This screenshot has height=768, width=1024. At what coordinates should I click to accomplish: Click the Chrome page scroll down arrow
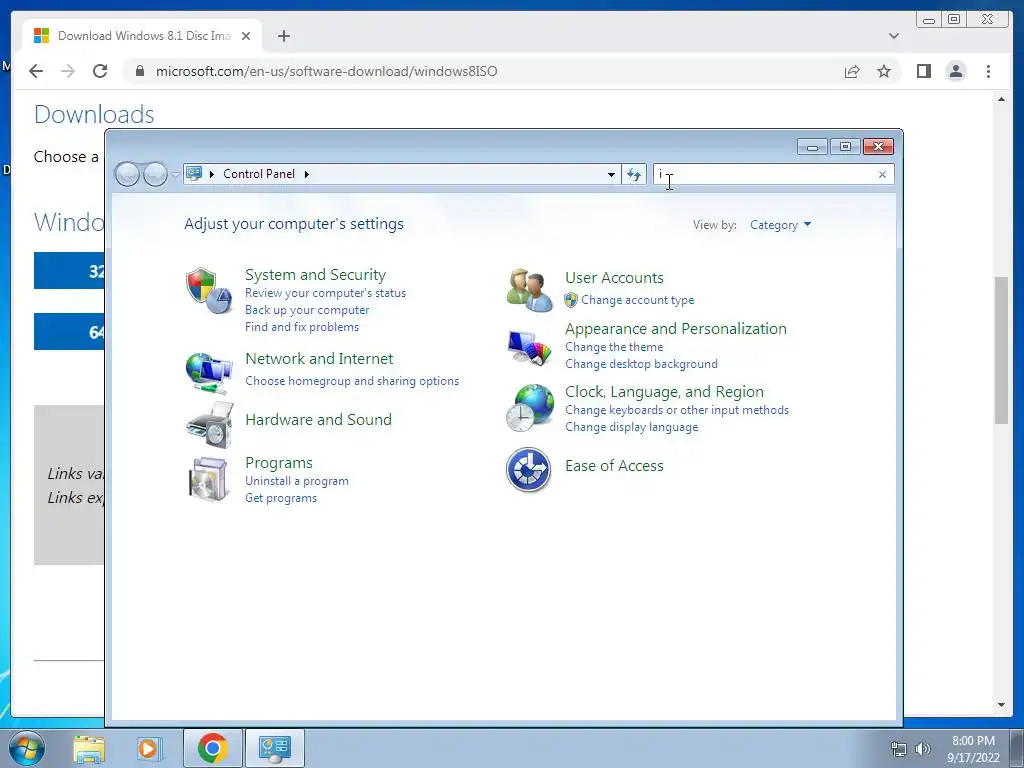tap(1001, 705)
